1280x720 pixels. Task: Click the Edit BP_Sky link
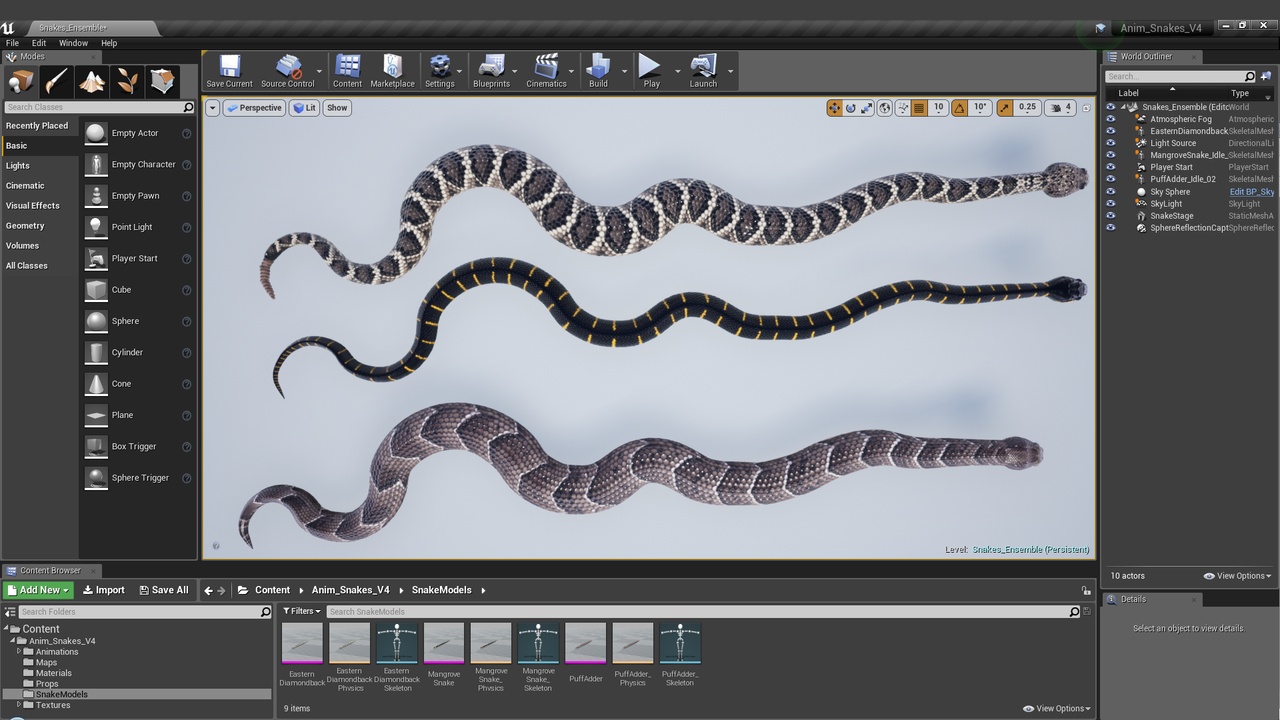tap(1251, 192)
